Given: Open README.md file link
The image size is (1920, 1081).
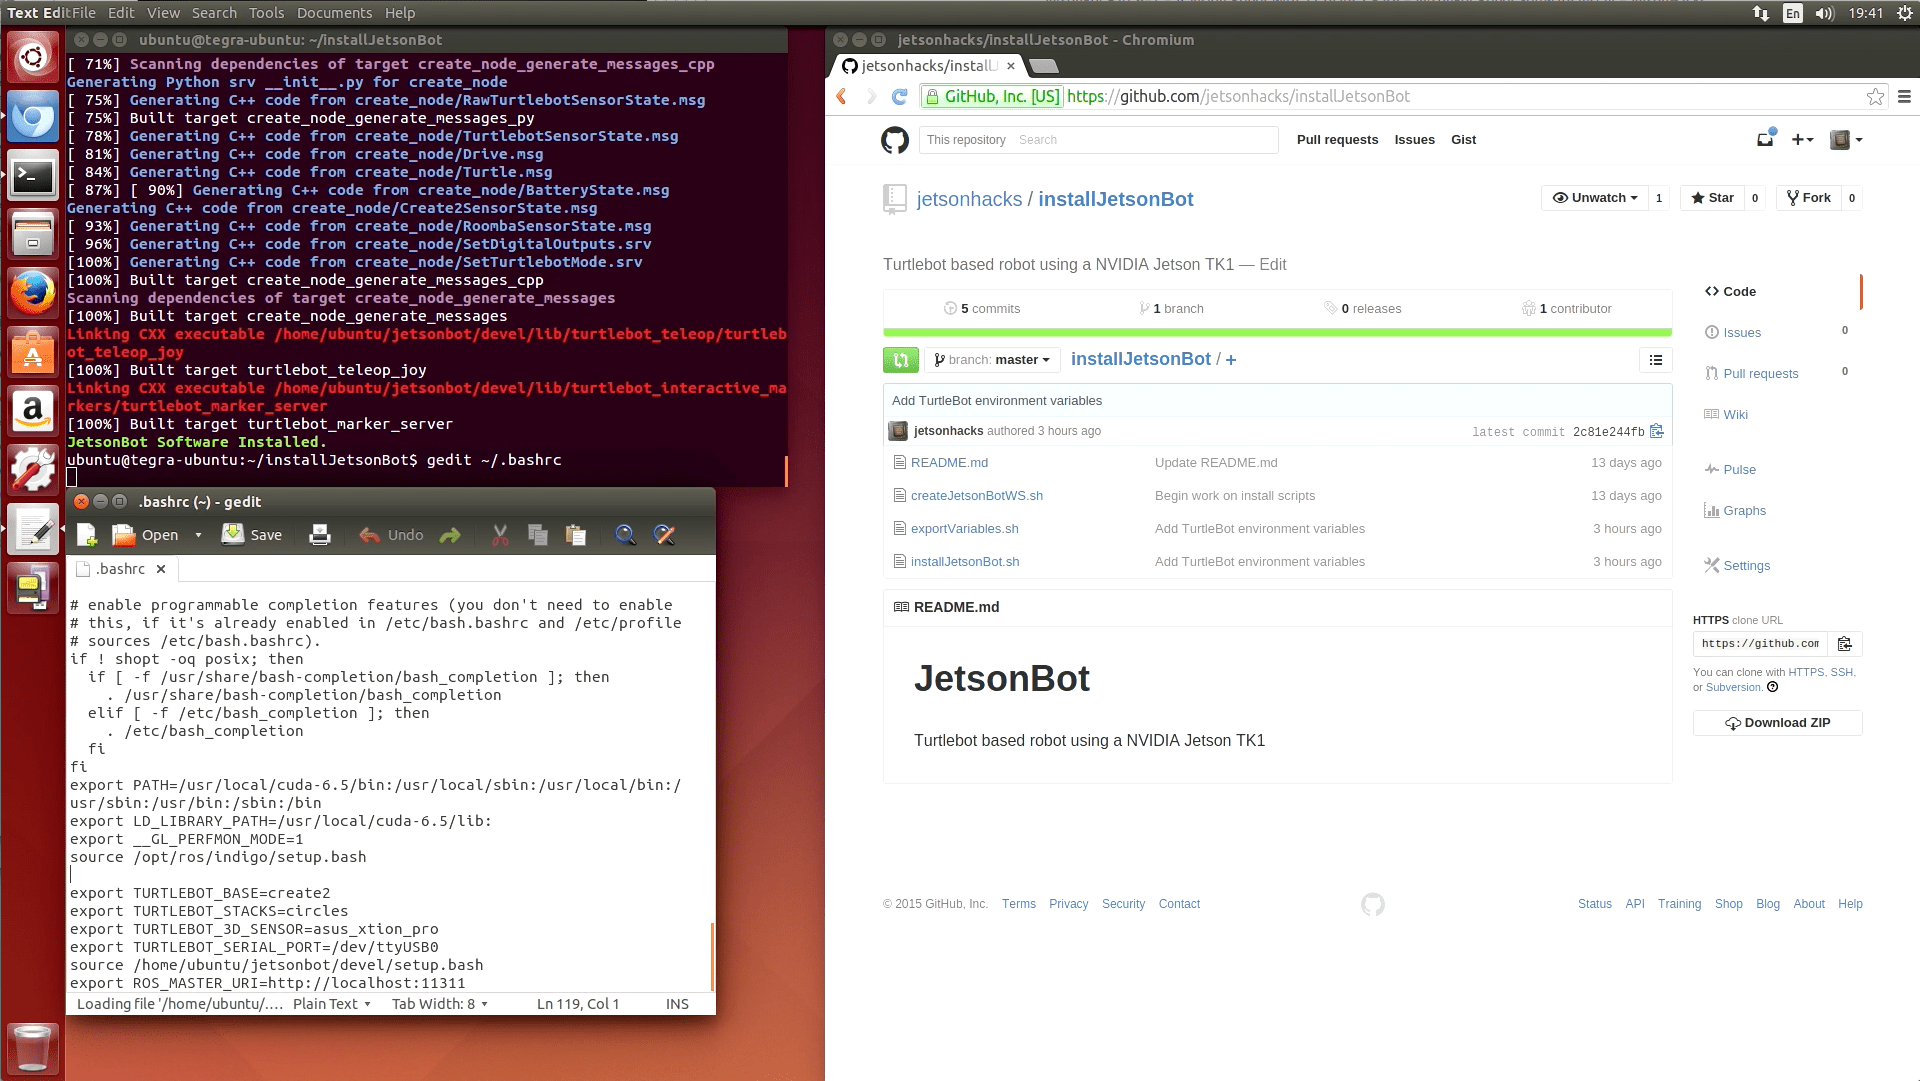Looking at the screenshot, I should 949,463.
